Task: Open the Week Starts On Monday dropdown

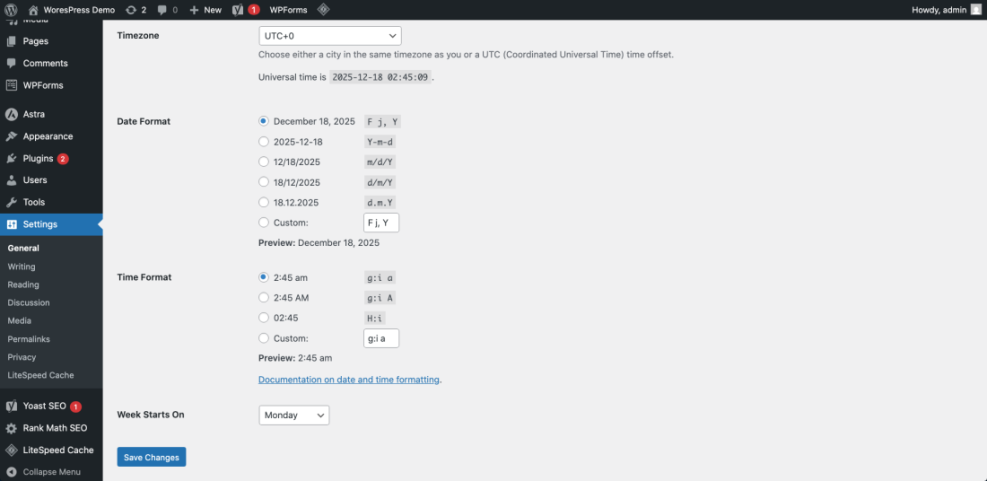Action: 294,415
